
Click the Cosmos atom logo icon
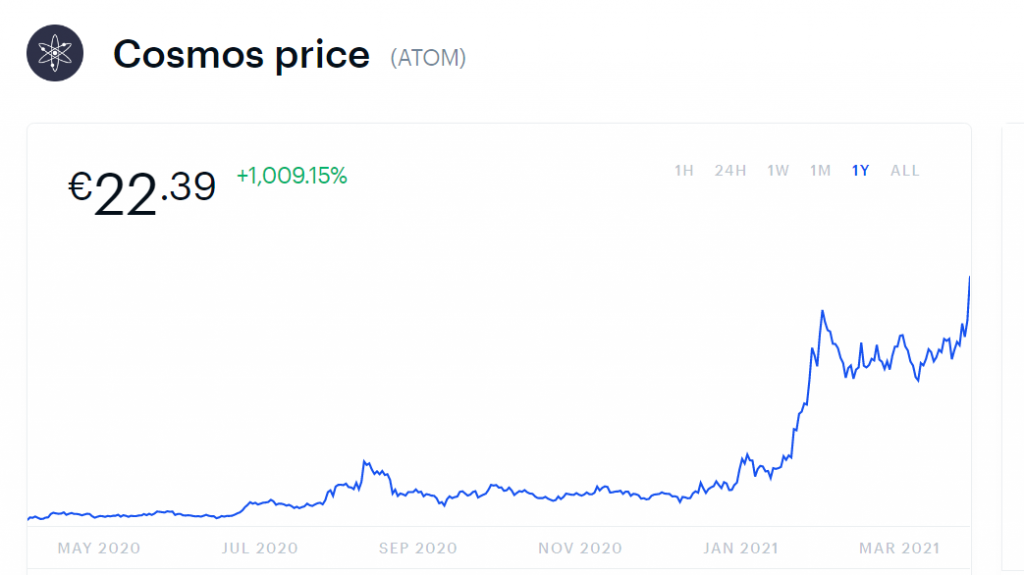[x=55, y=54]
